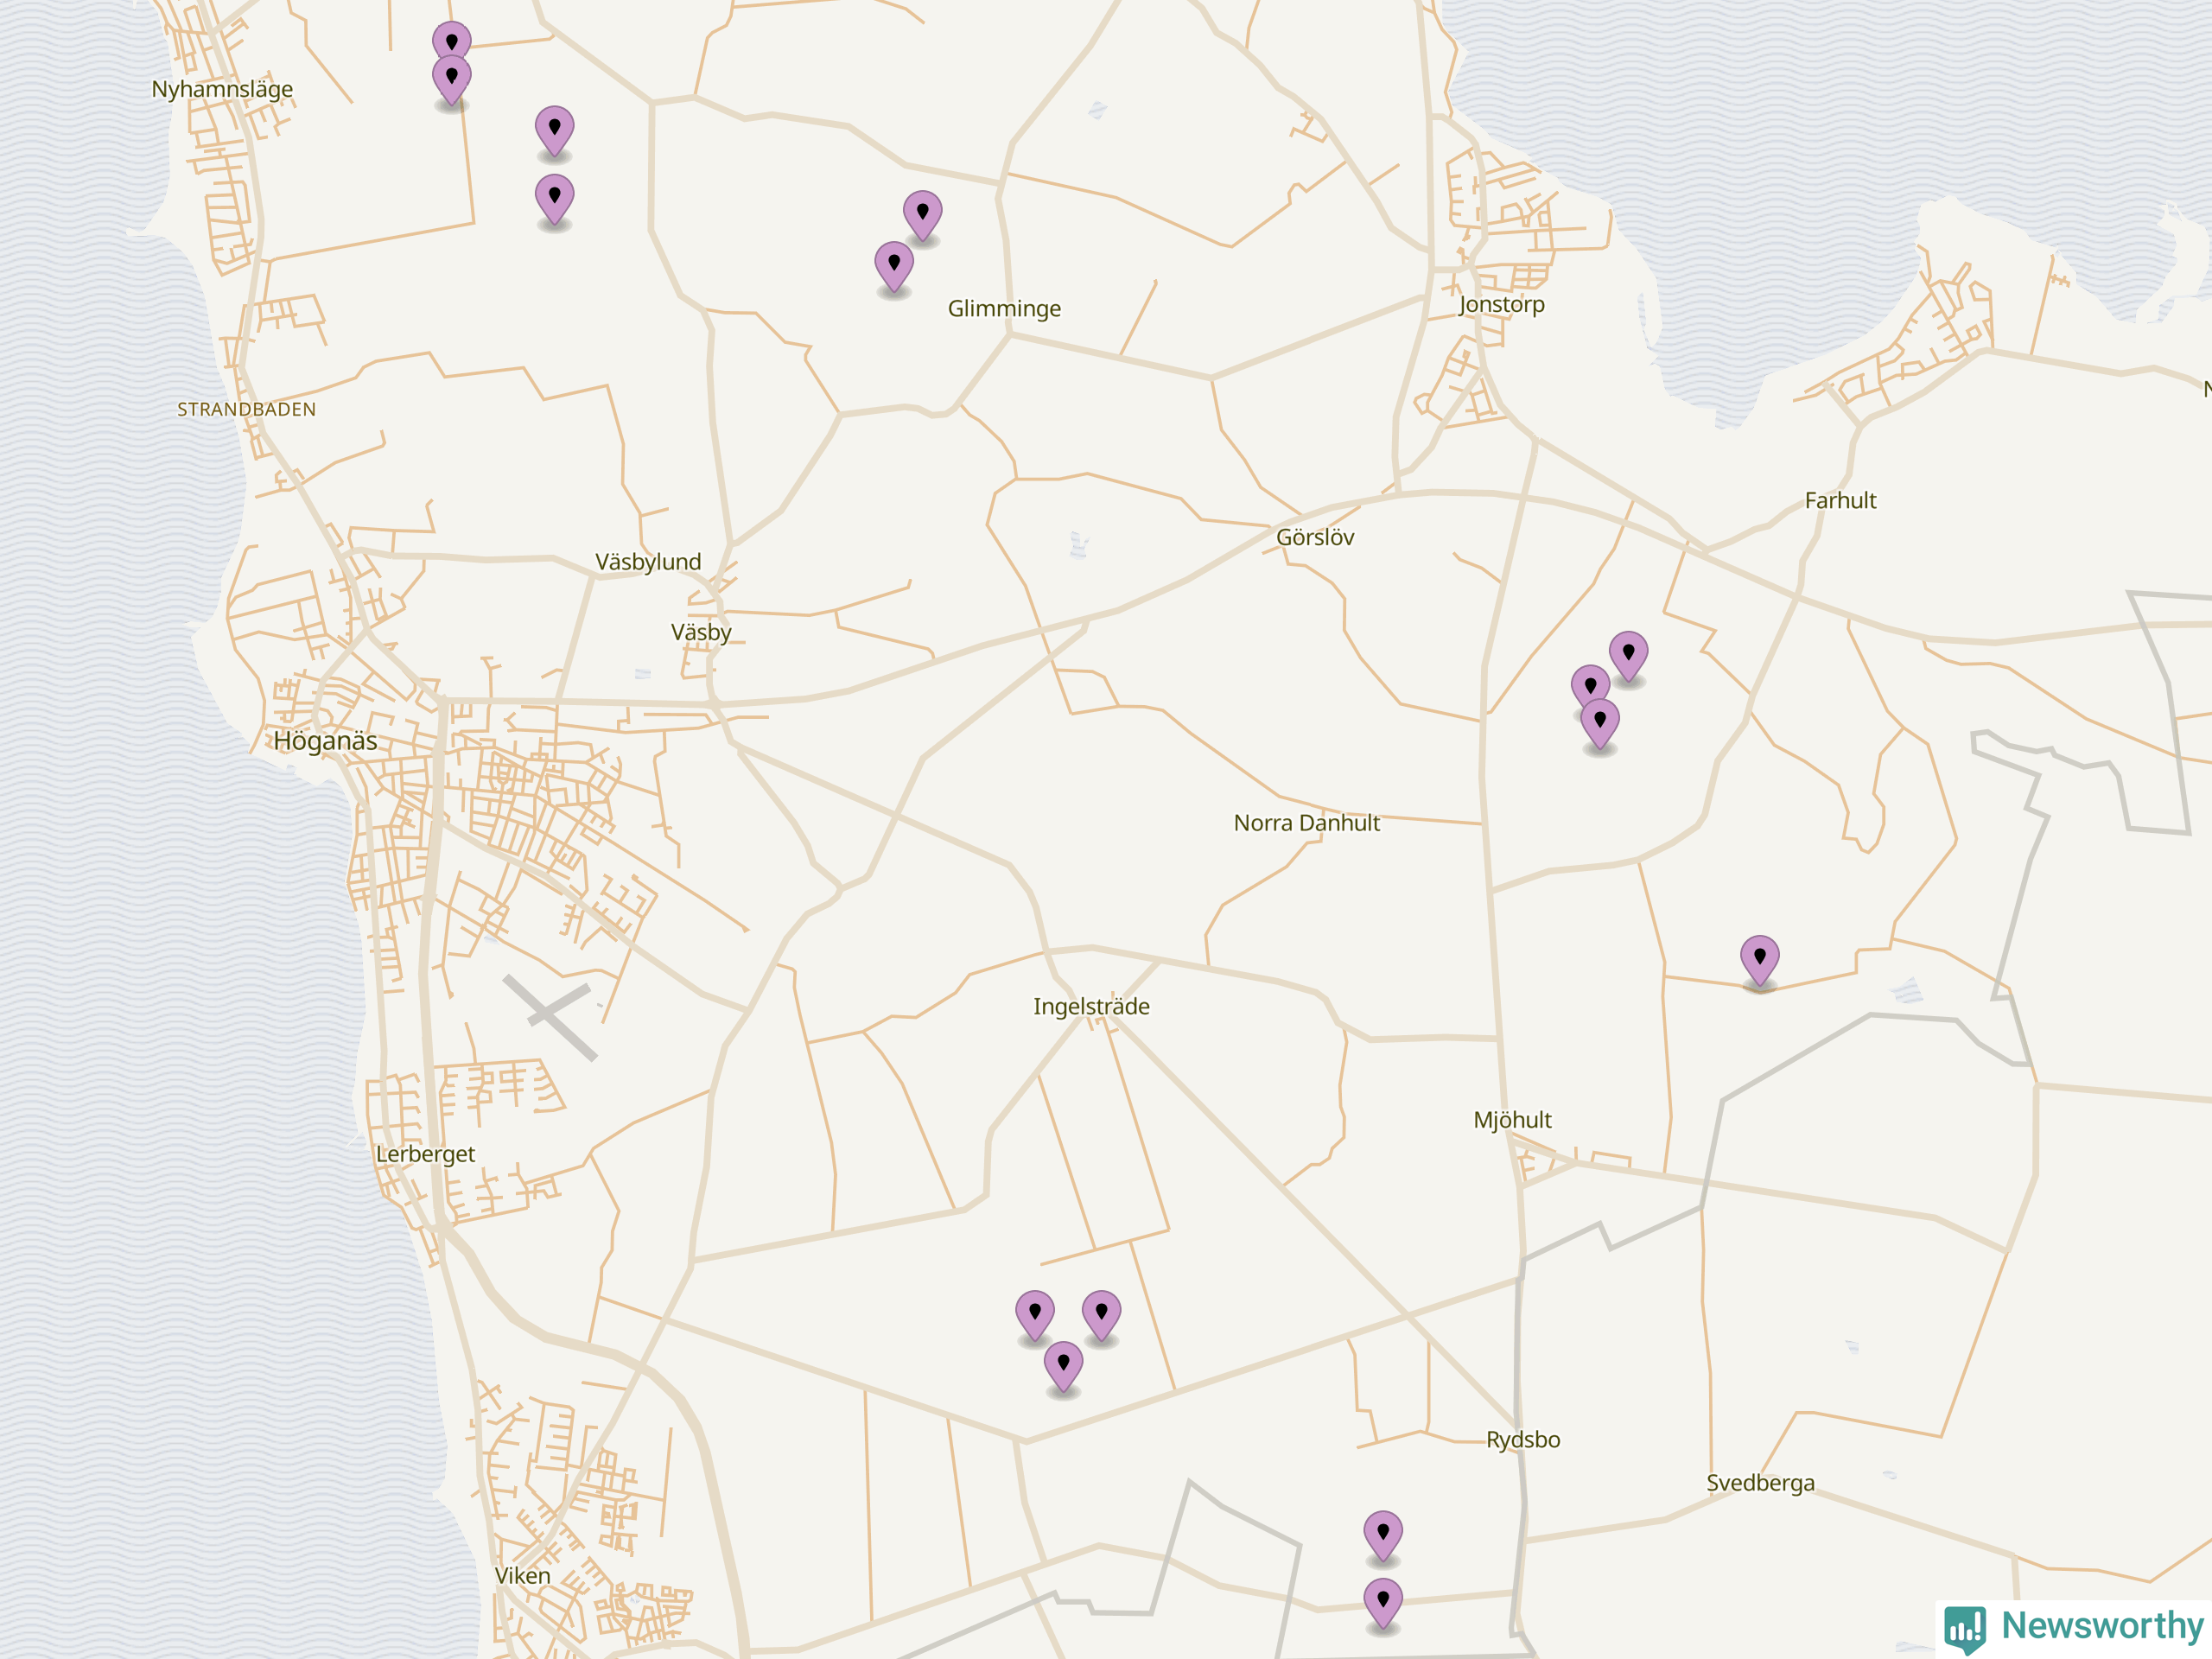
Task: Click the airfield runway symbol near Höganäs
Action: point(550,1016)
